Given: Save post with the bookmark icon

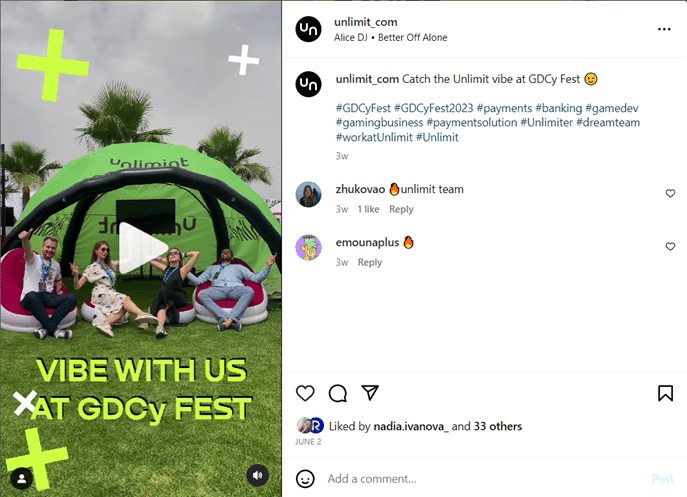Looking at the screenshot, I should pyautogui.click(x=665, y=393).
